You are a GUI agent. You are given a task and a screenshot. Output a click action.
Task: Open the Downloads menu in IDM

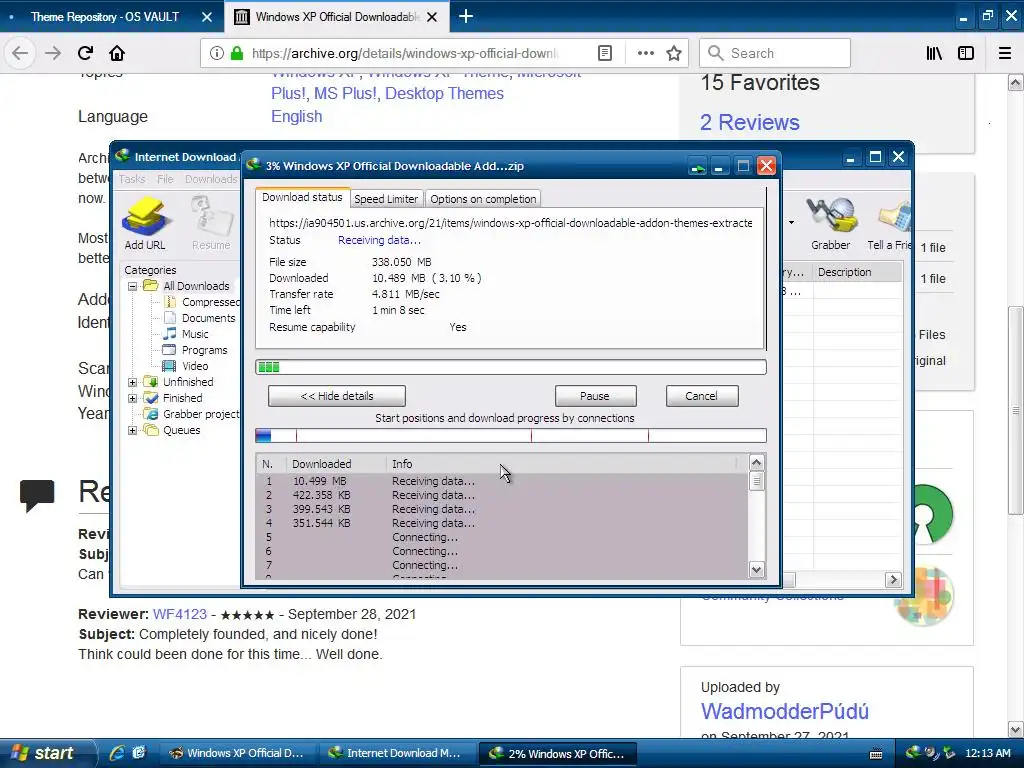211,179
